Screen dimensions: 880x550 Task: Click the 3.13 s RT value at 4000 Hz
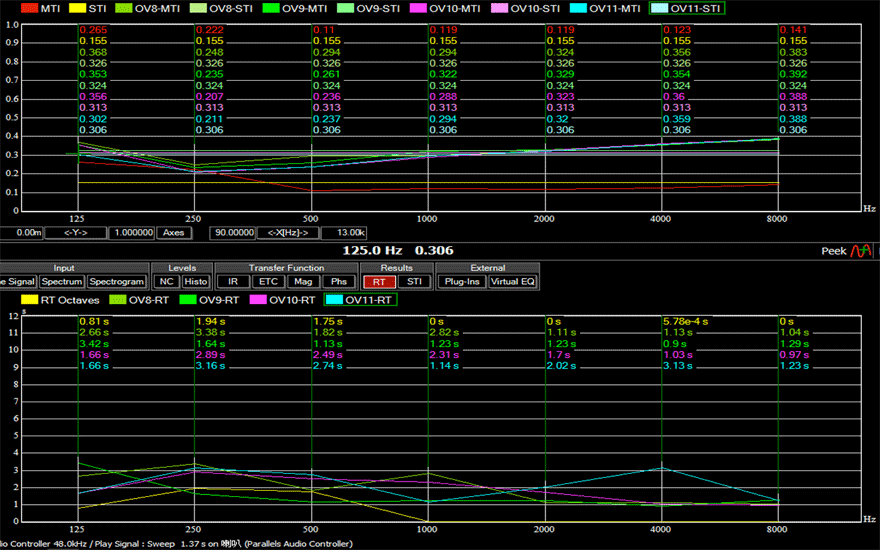point(677,365)
